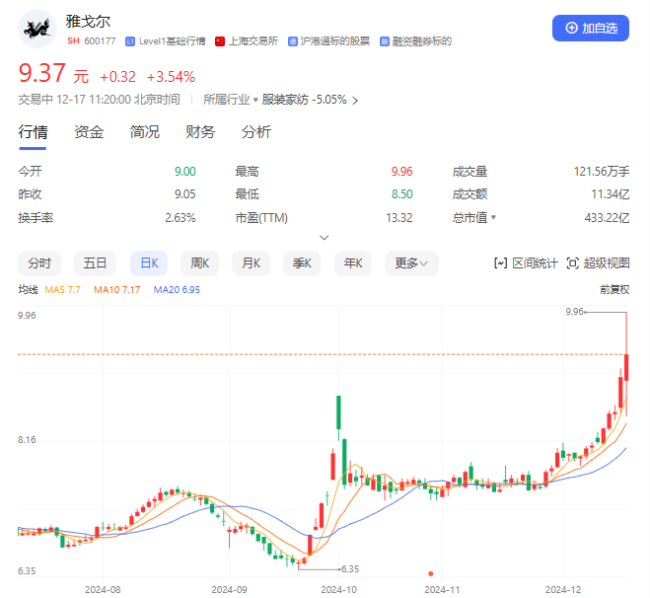Click the 融资融券标的 badge icon
This screenshot has height=598, width=650.
tap(384, 41)
